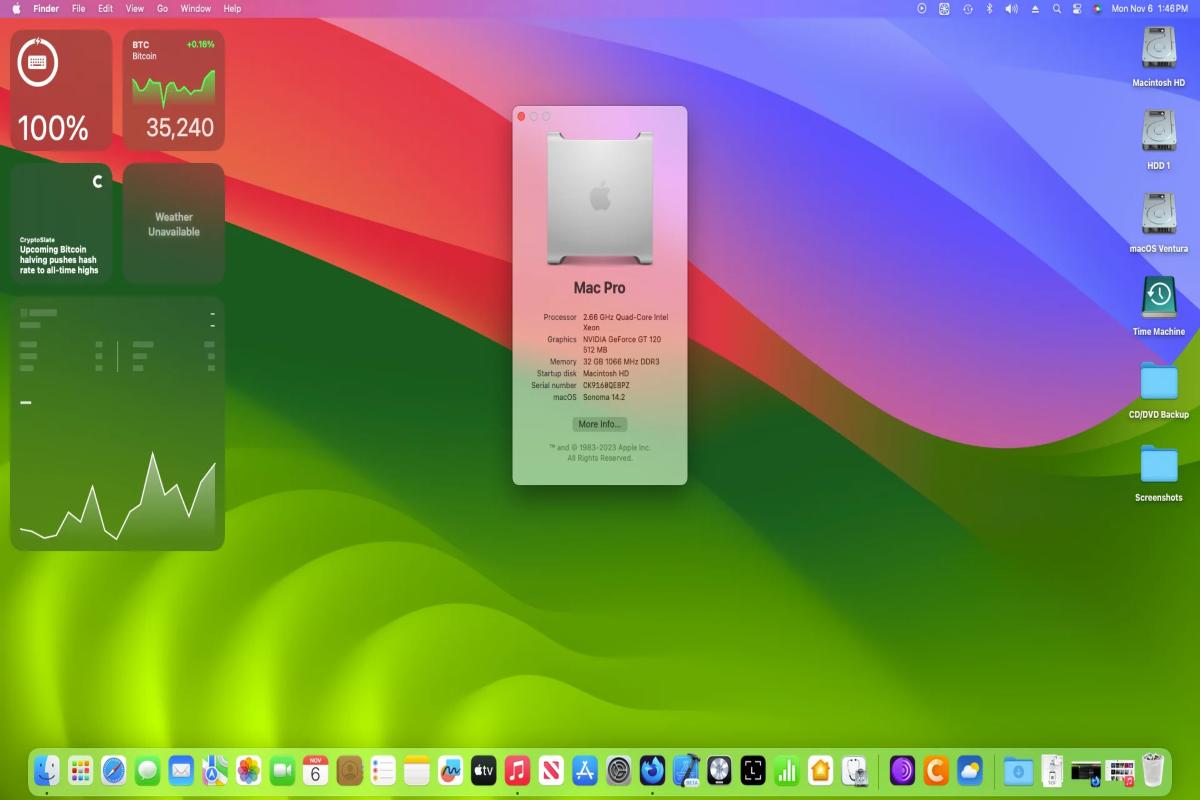Open Time Machine menu bar status
The image size is (1200, 800).
[968, 8]
